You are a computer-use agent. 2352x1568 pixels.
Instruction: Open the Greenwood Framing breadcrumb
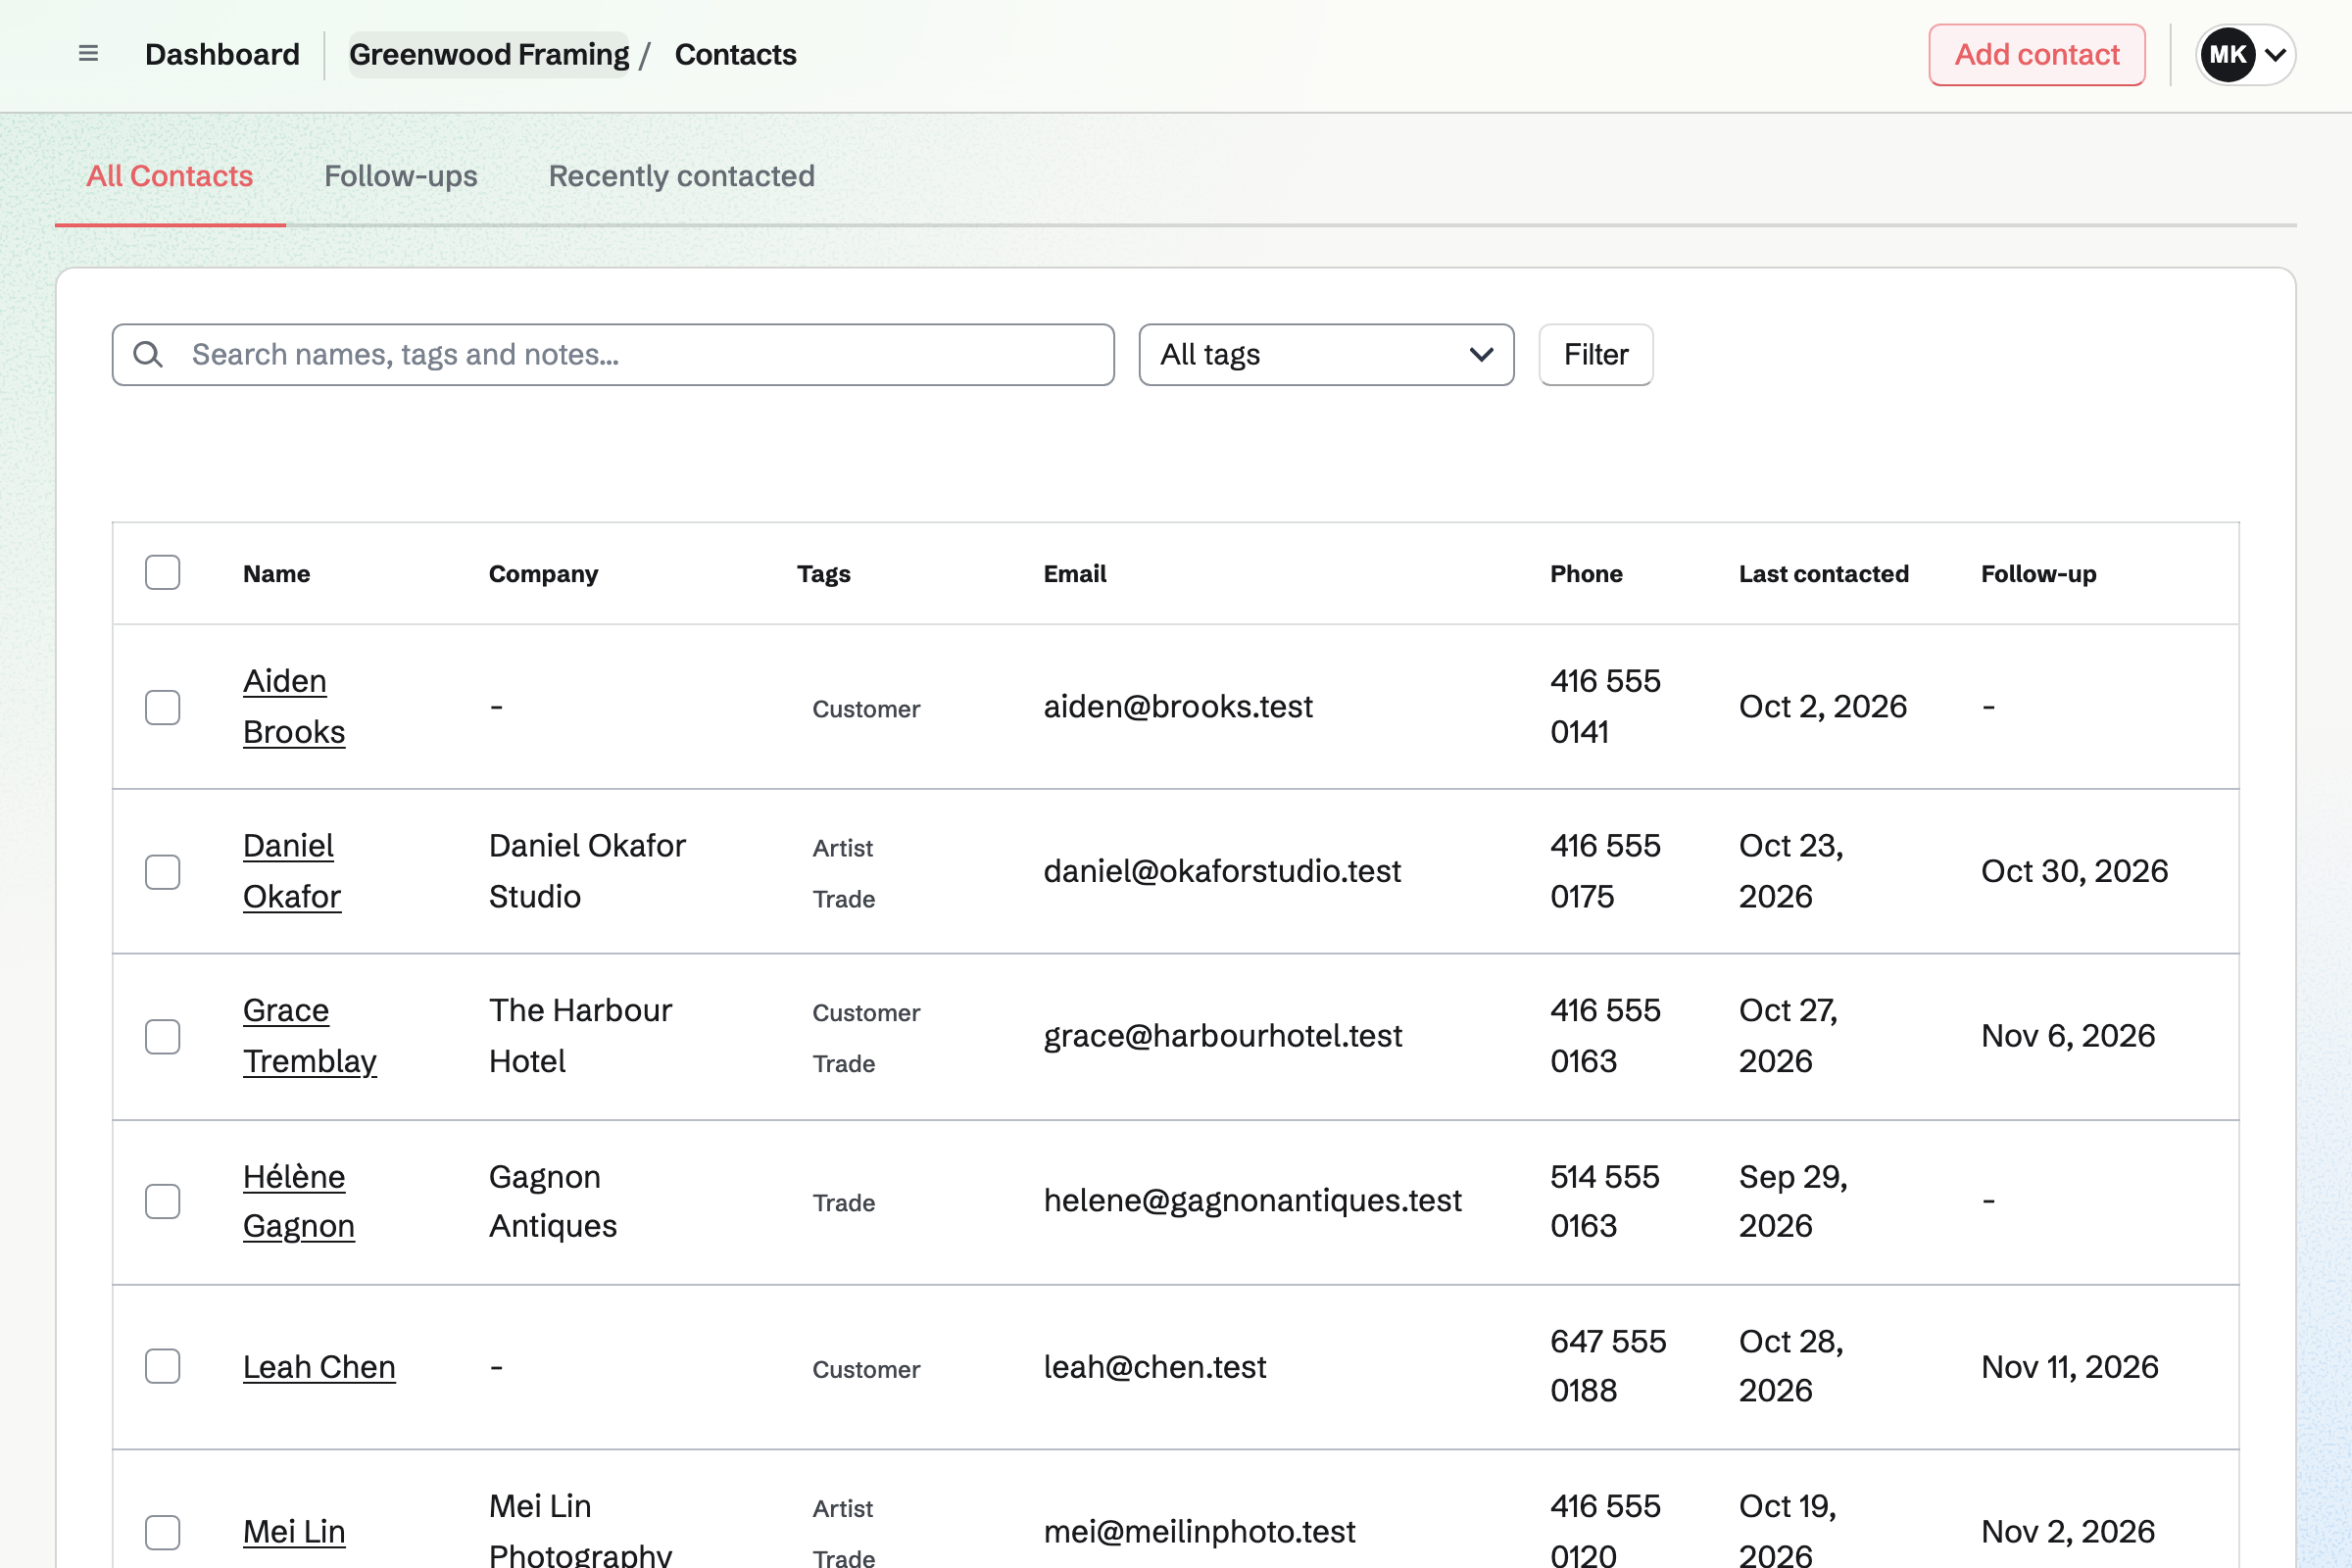click(489, 54)
